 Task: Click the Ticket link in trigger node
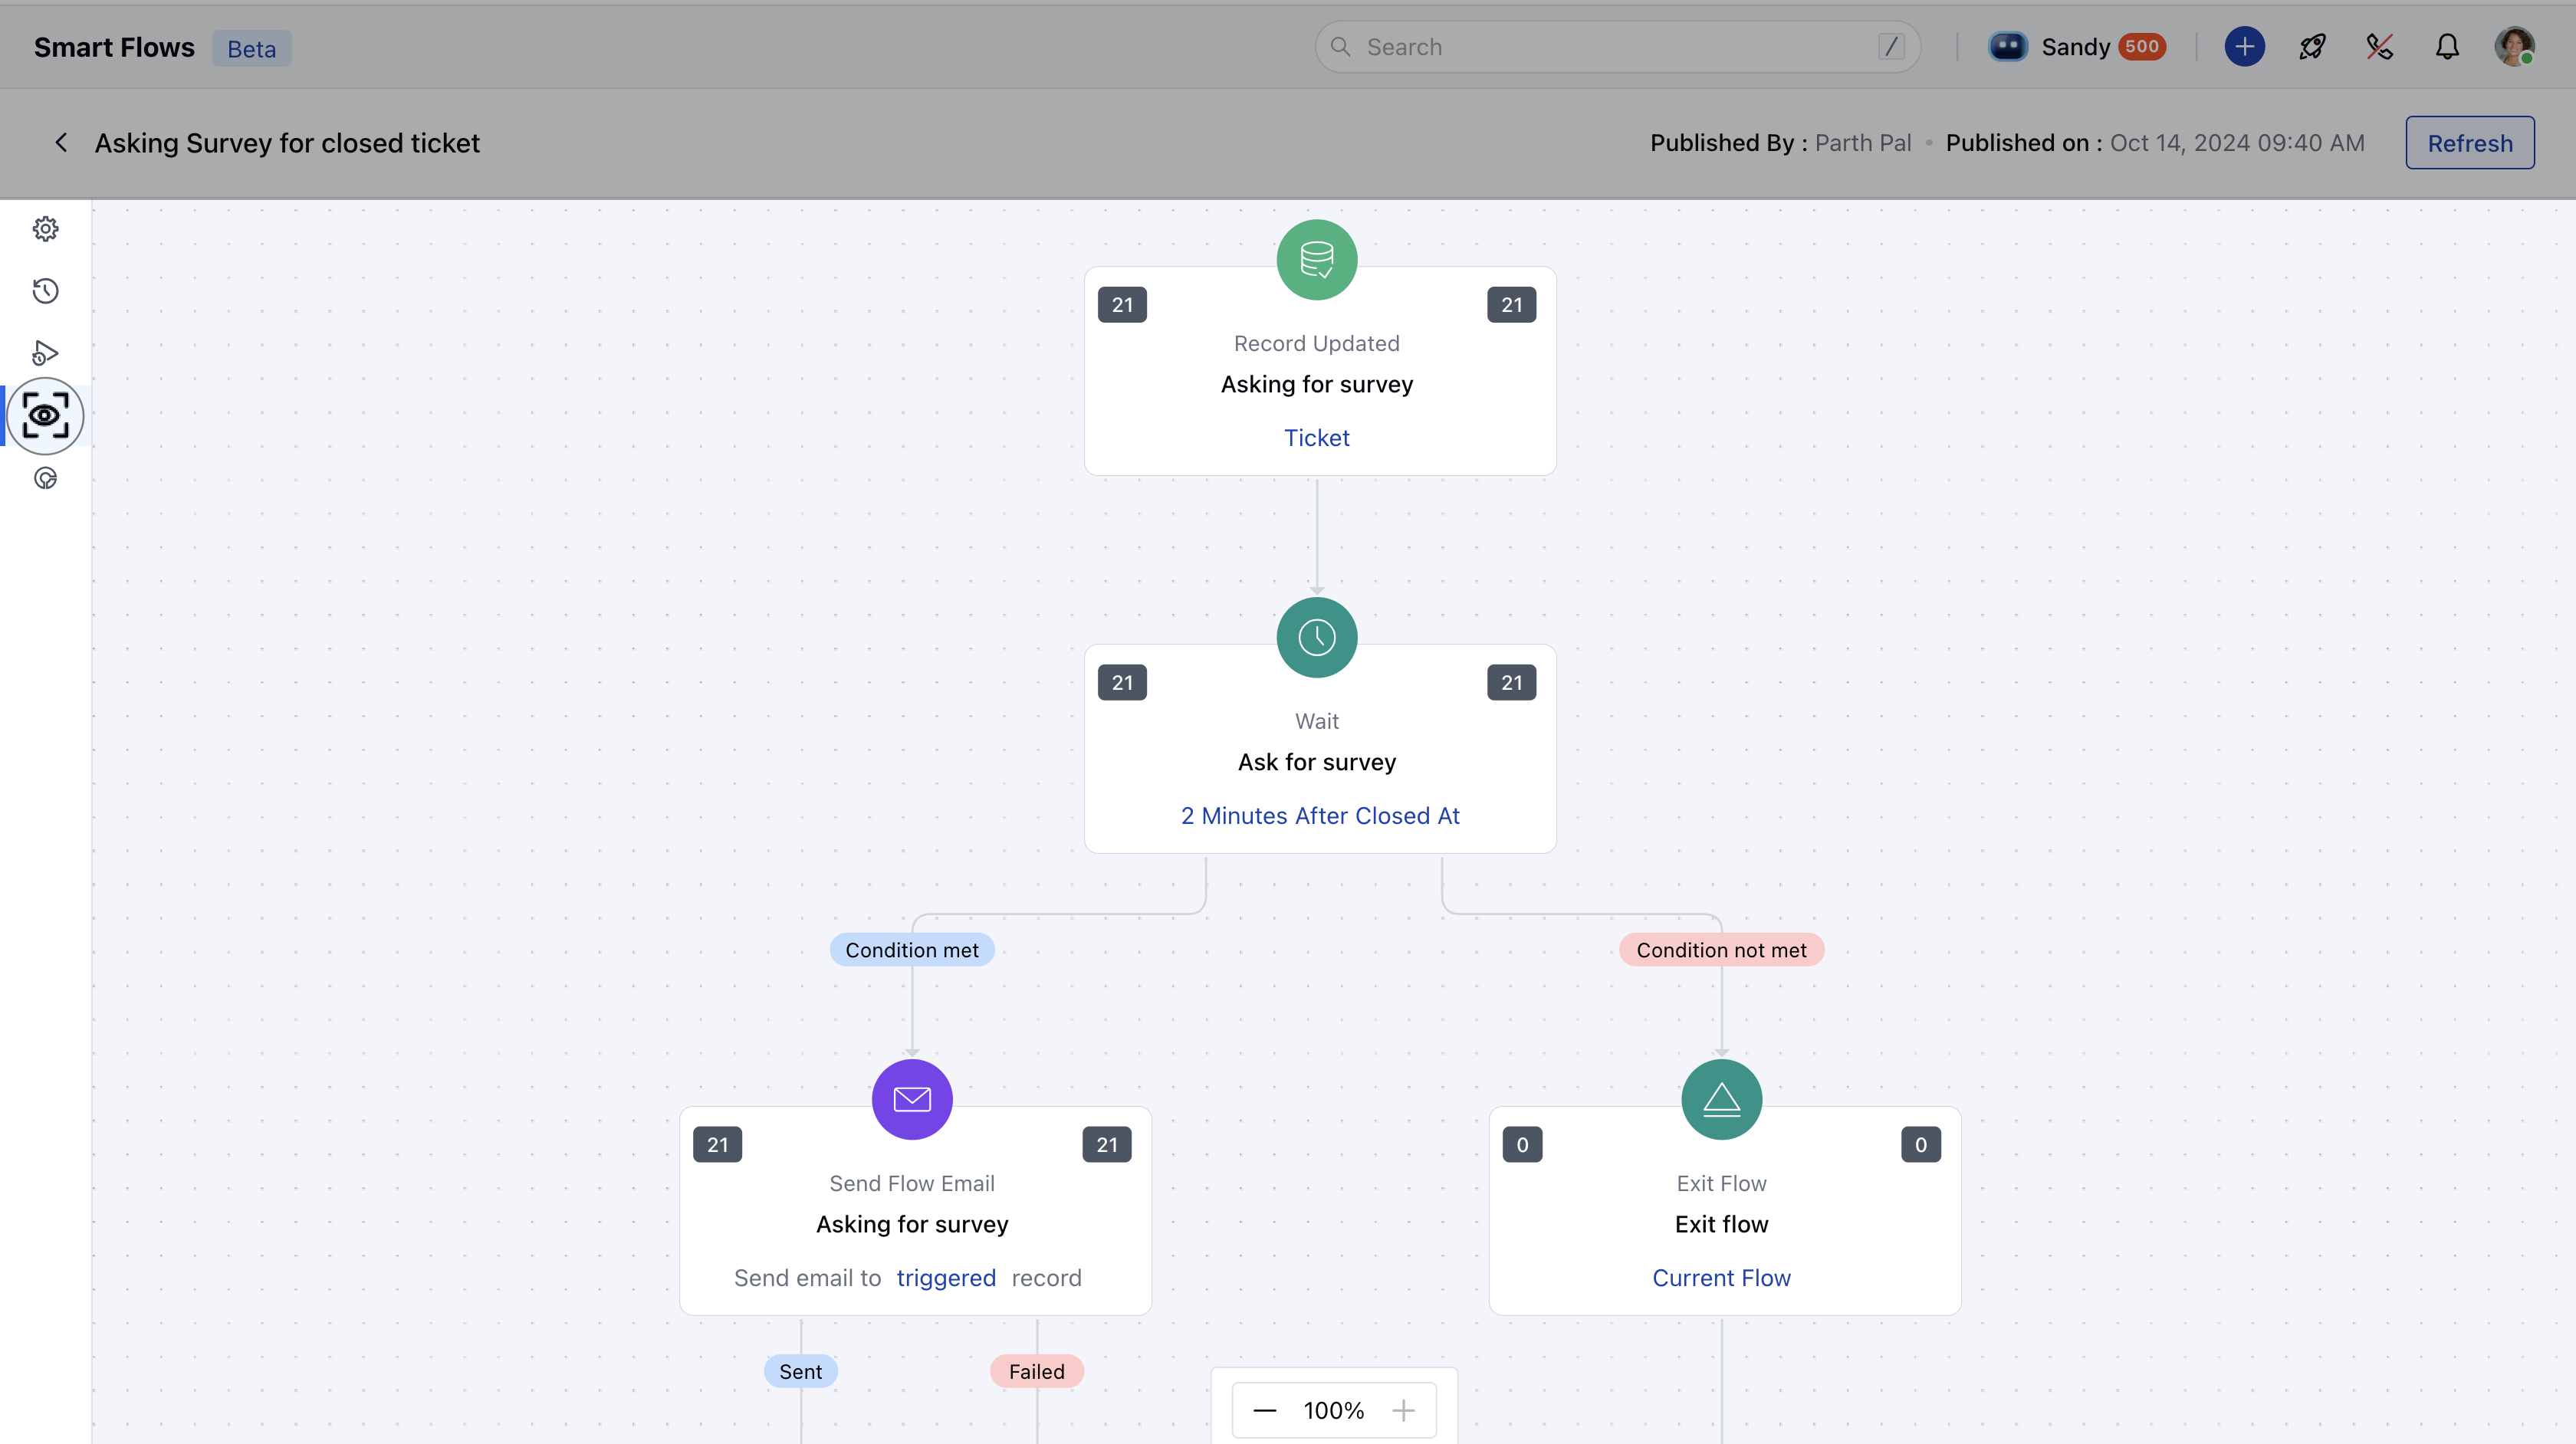(x=1316, y=438)
